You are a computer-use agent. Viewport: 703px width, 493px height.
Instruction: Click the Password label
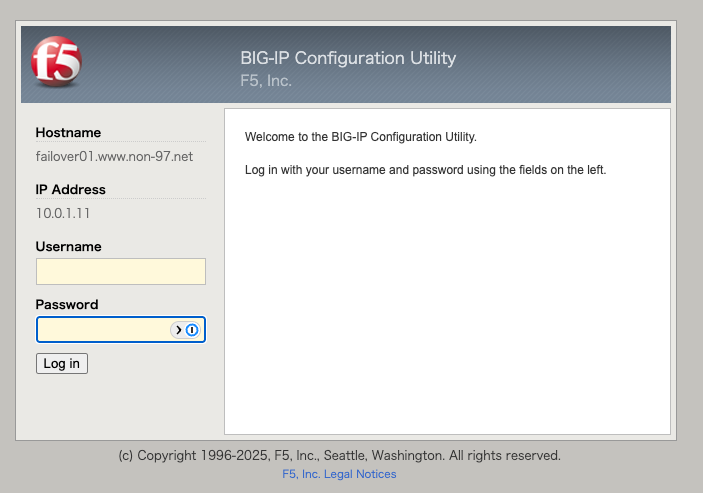point(67,305)
